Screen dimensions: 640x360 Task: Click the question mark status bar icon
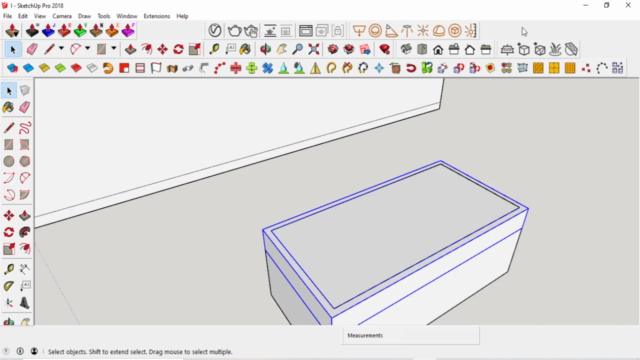6,351
